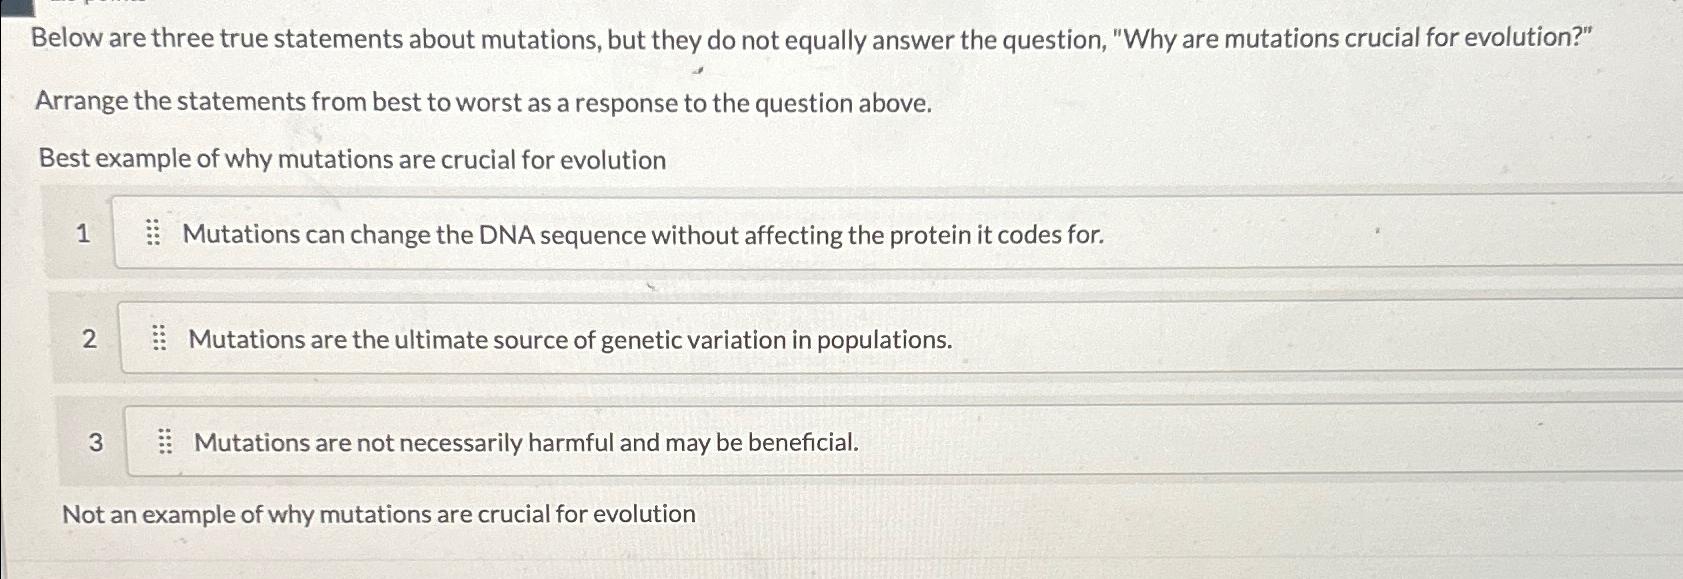The width and height of the screenshot is (1683, 579).
Task: Click the rank number 1 label
Action: 84,235
